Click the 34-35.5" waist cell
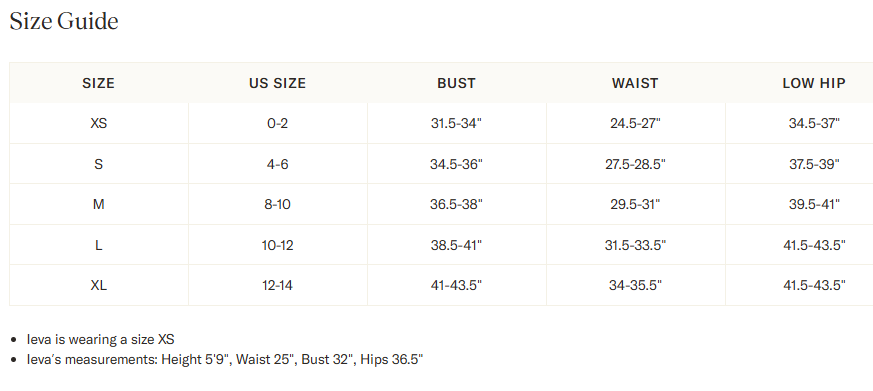 click(635, 285)
